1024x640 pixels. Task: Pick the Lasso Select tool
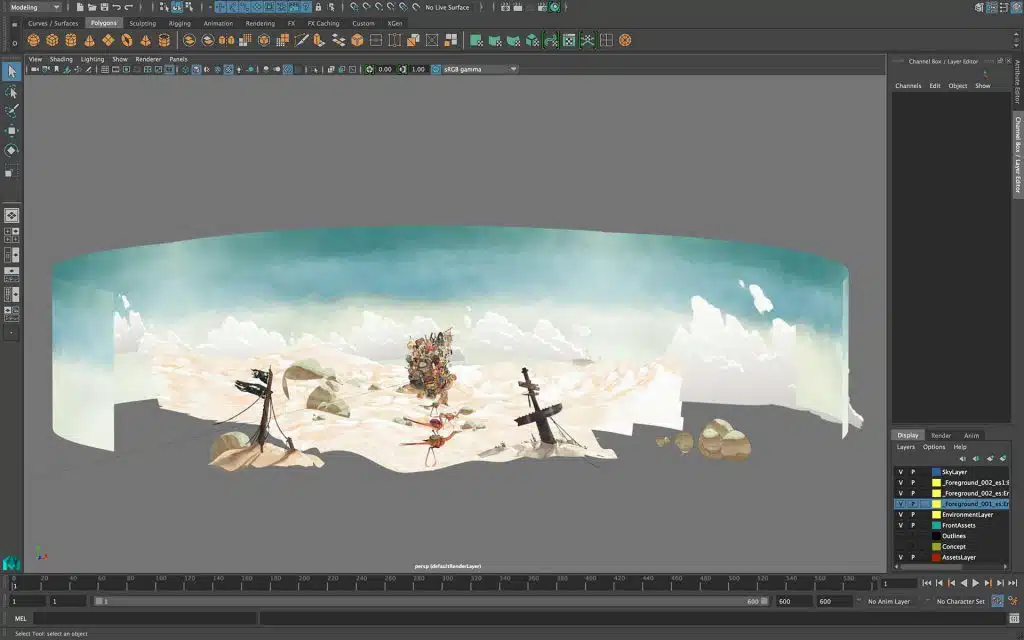coord(11,92)
